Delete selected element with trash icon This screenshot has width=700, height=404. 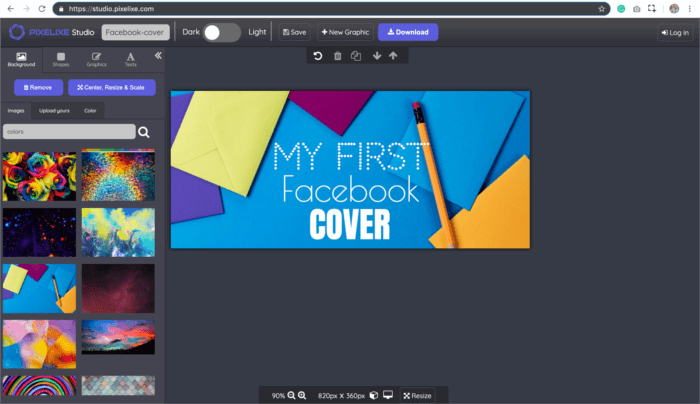(x=337, y=56)
